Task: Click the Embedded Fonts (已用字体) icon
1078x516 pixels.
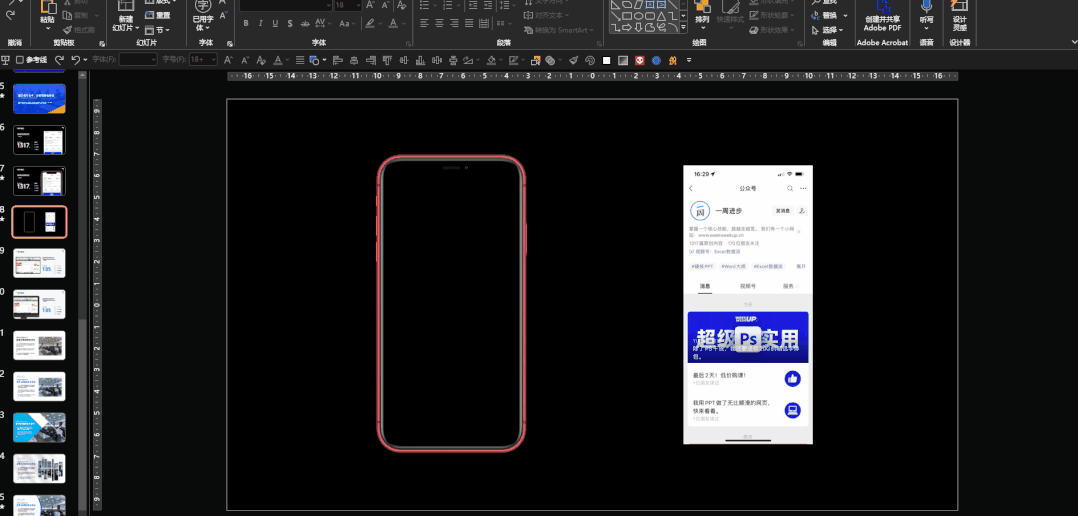Action: [x=203, y=8]
